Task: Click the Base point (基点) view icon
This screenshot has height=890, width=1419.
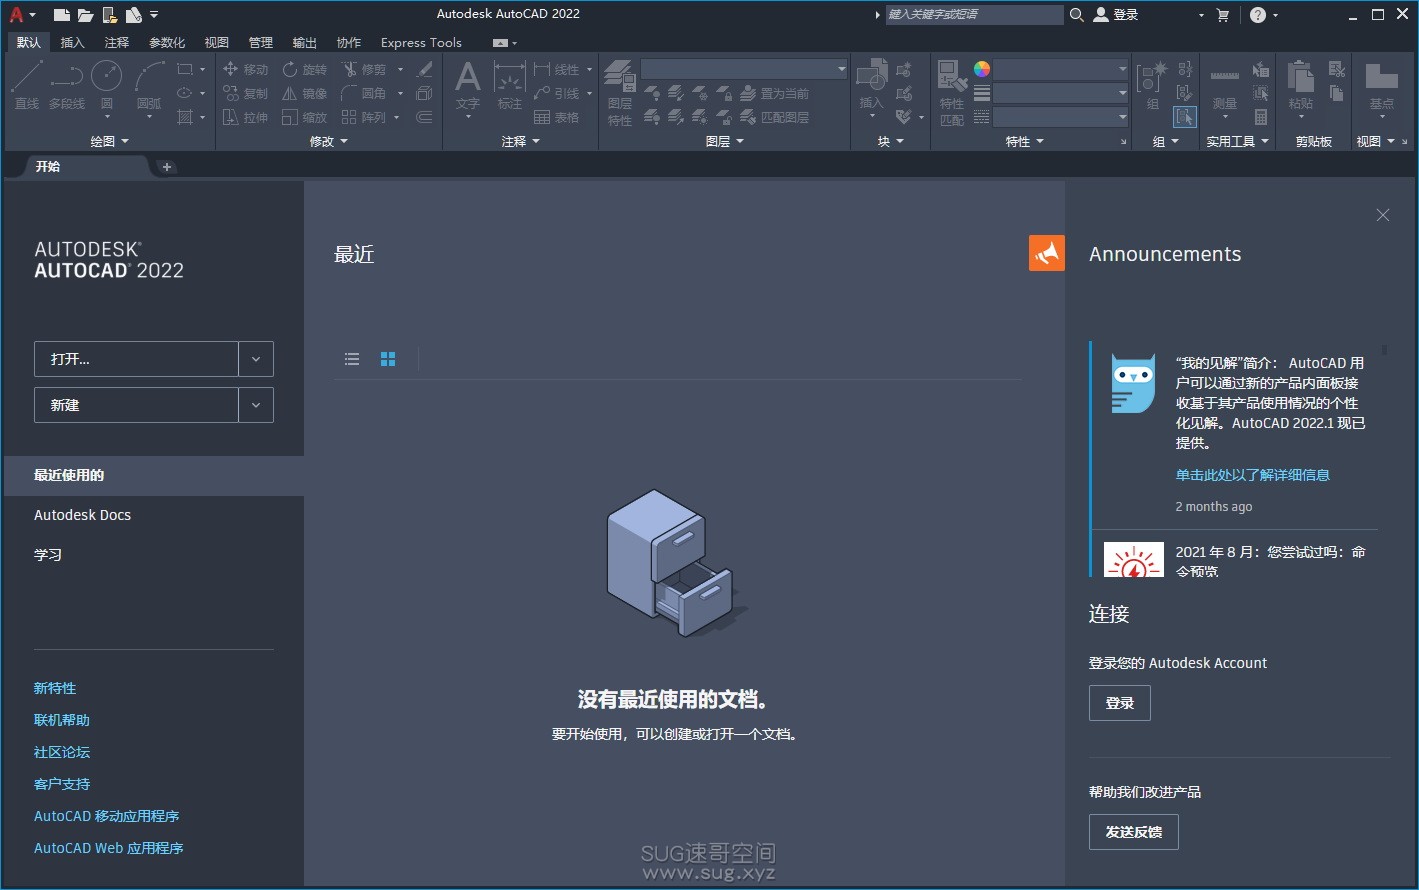Action: pos(1382,85)
